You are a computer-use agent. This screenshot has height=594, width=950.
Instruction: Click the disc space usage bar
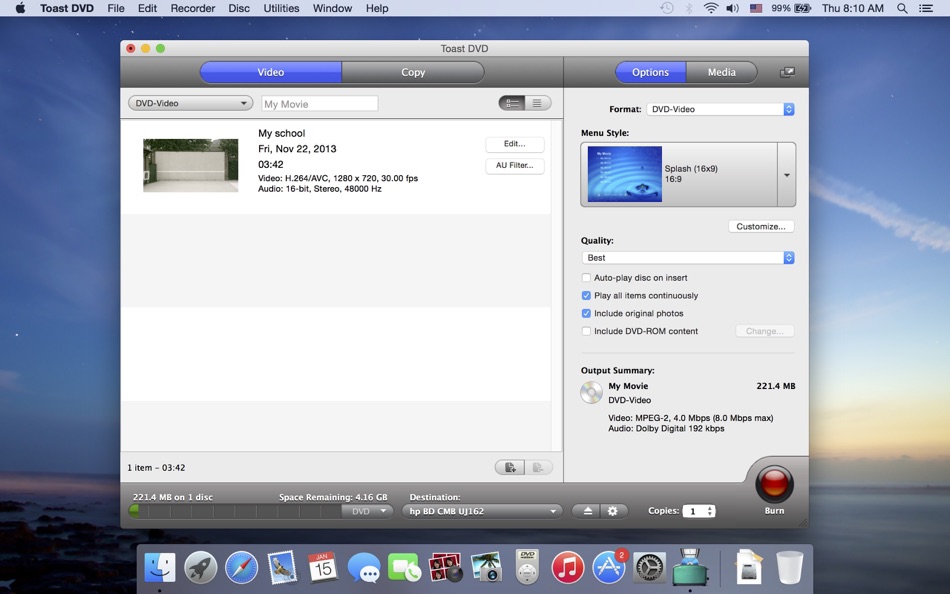pyautogui.click(x=236, y=511)
